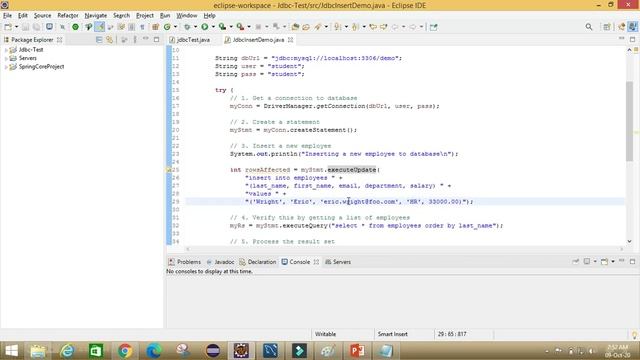This screenshot has width=640, height=360.
Task: Open the New file dropdown arrow
Action: point(16,27)
